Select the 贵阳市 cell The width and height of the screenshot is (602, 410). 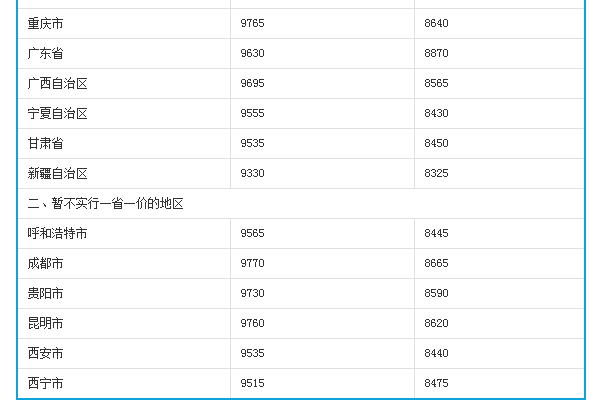pyautogui.click(x=45, y=293)
